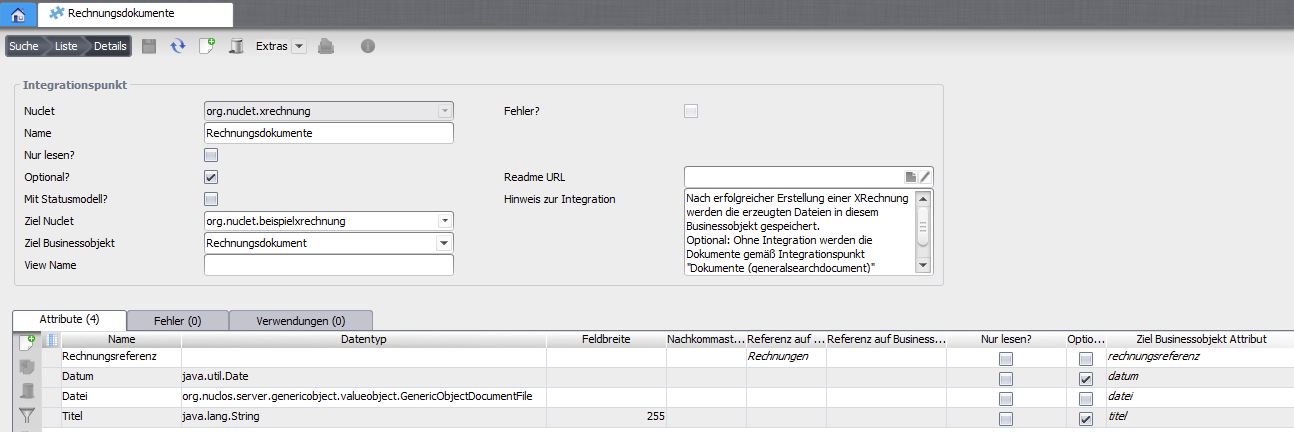
Task: Refresh the record with blue arrows icon
Action: tap(178, 46)
